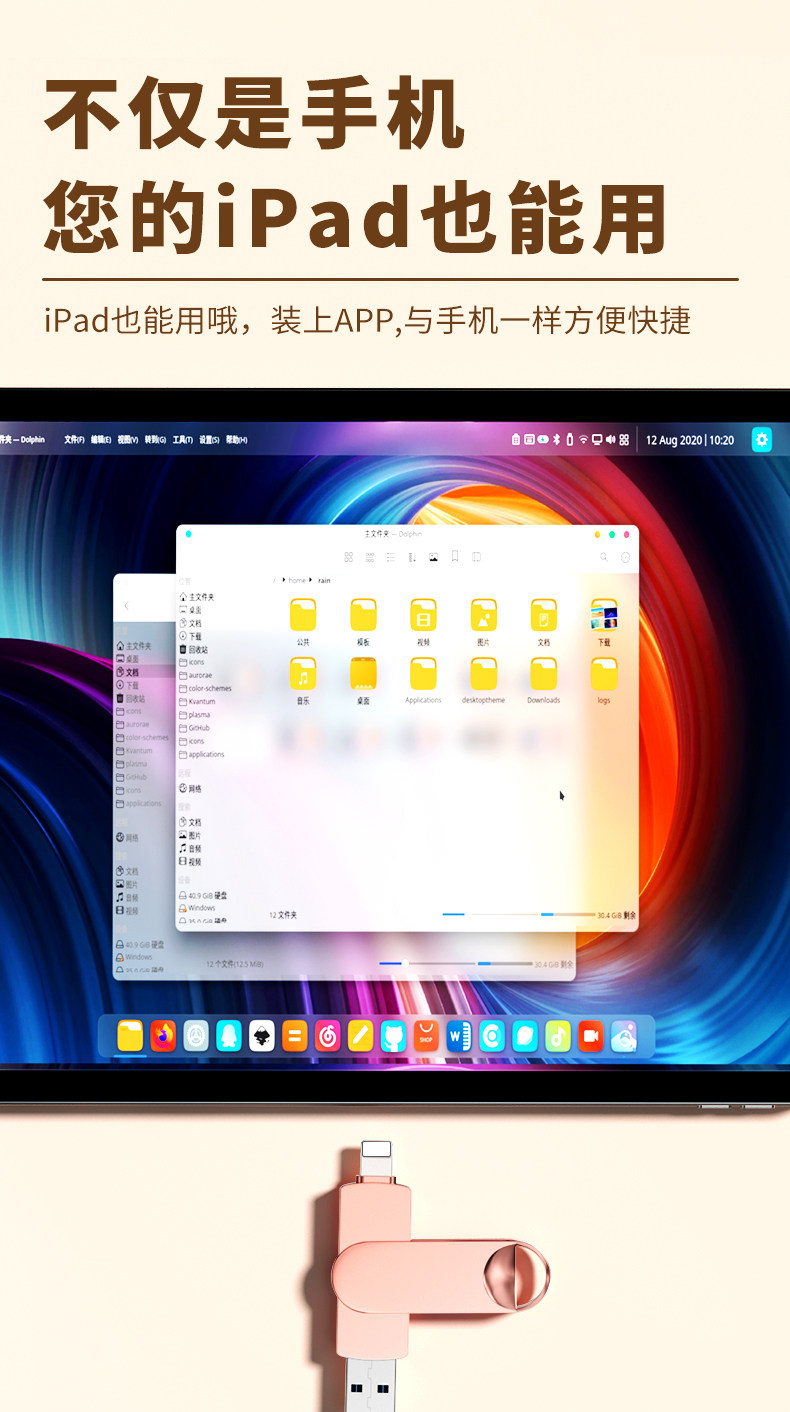Open the yellow pencil notes app in dock

point(360,1036)
